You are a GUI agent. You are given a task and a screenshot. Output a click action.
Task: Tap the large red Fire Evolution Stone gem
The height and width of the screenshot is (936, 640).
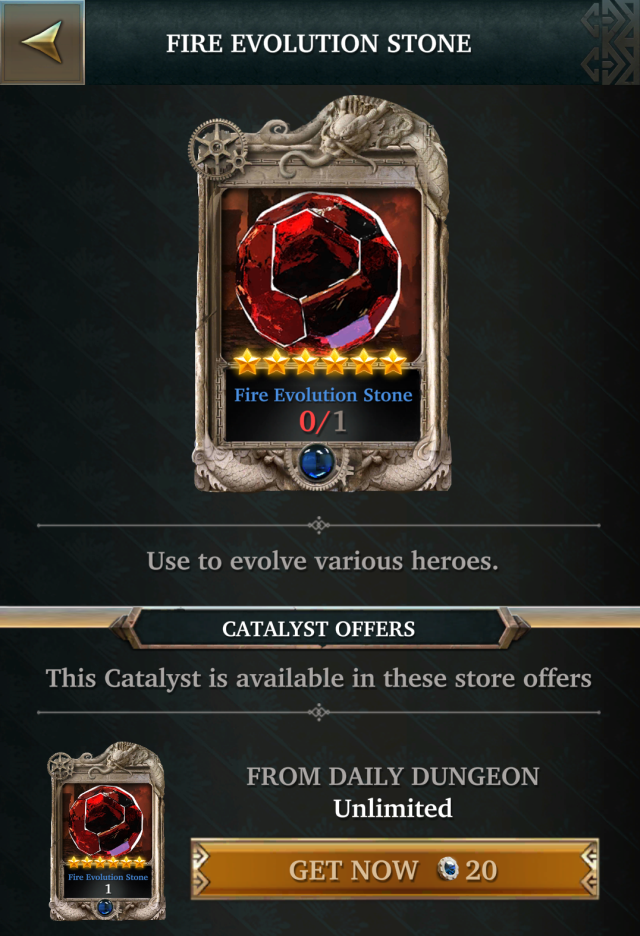pos(318,271)
